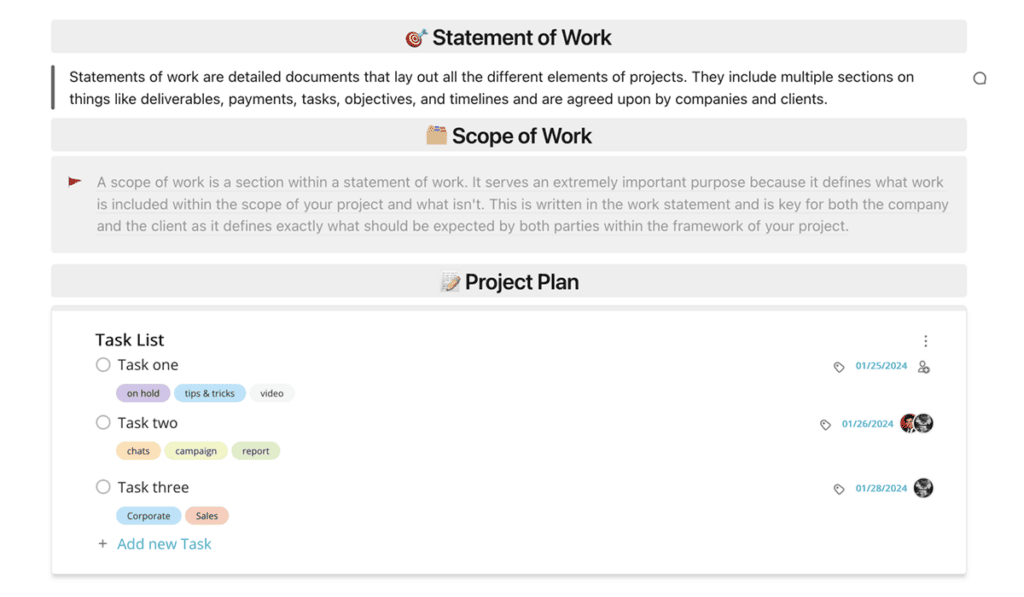Open the 01/25/2024 due date picker
1024x597 pixels.
(881, 366)
